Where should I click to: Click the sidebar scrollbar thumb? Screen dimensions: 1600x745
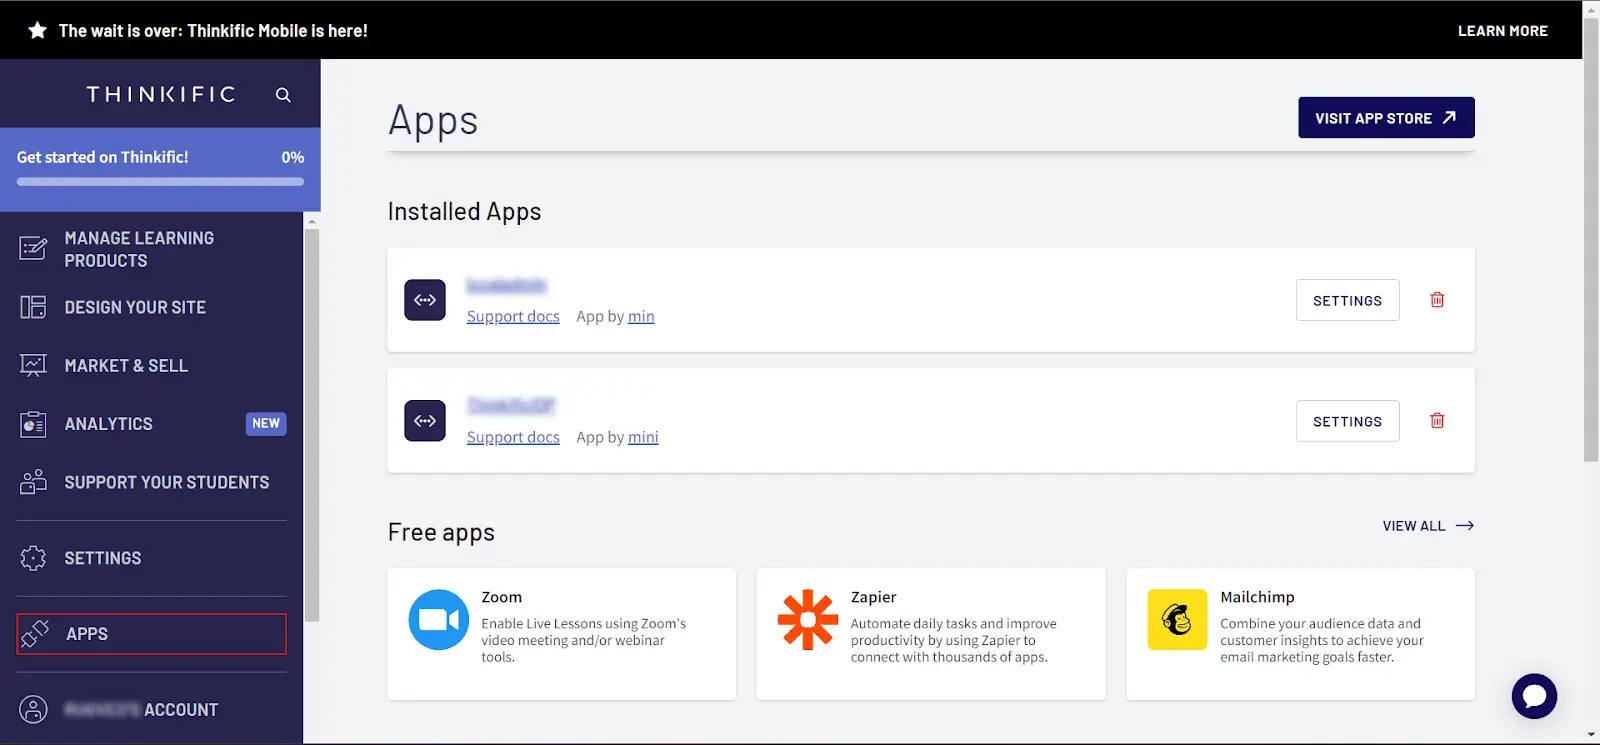[x=312, y=425]
